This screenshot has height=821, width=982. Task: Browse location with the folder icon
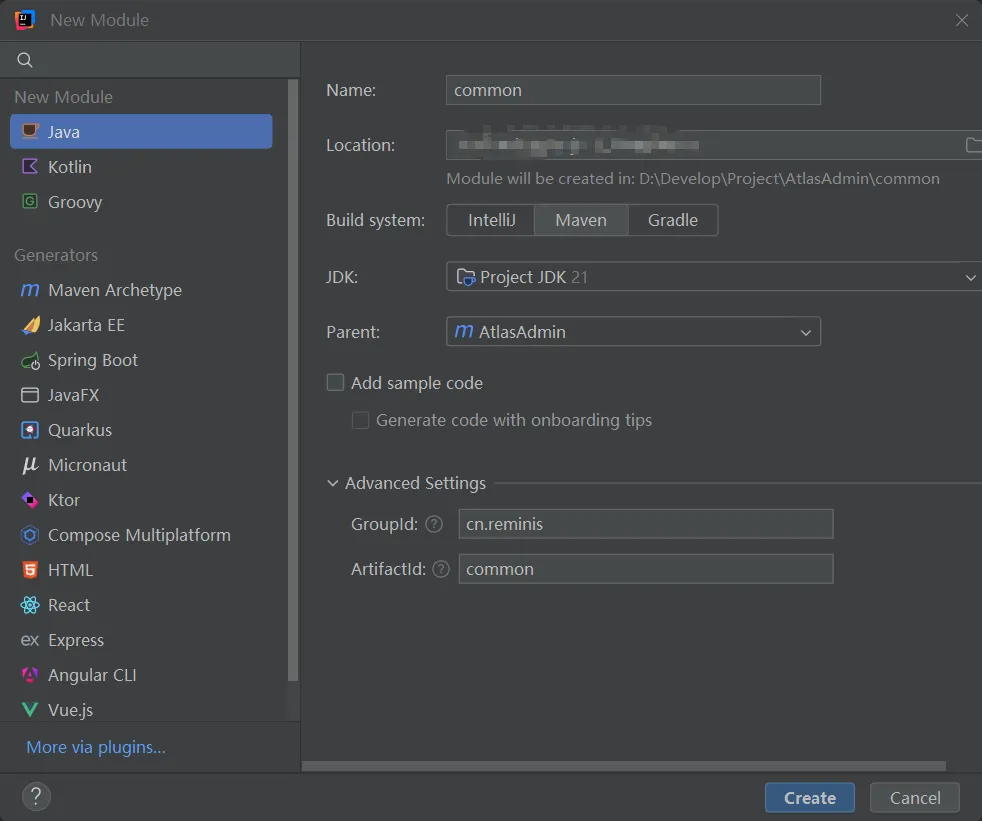coord(973,145)
